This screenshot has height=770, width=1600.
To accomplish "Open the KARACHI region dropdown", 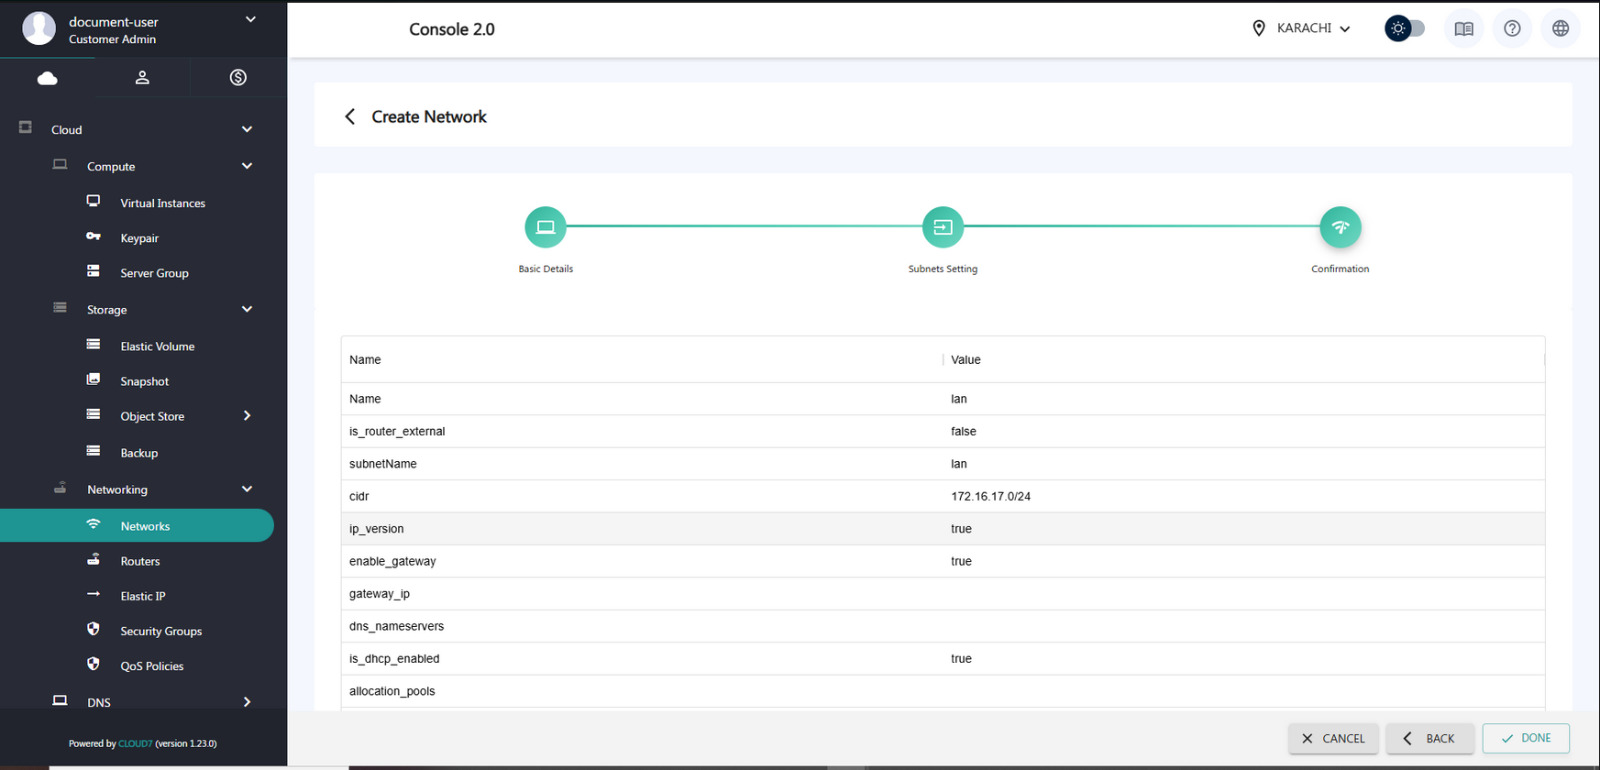I will pos(1304,29).
